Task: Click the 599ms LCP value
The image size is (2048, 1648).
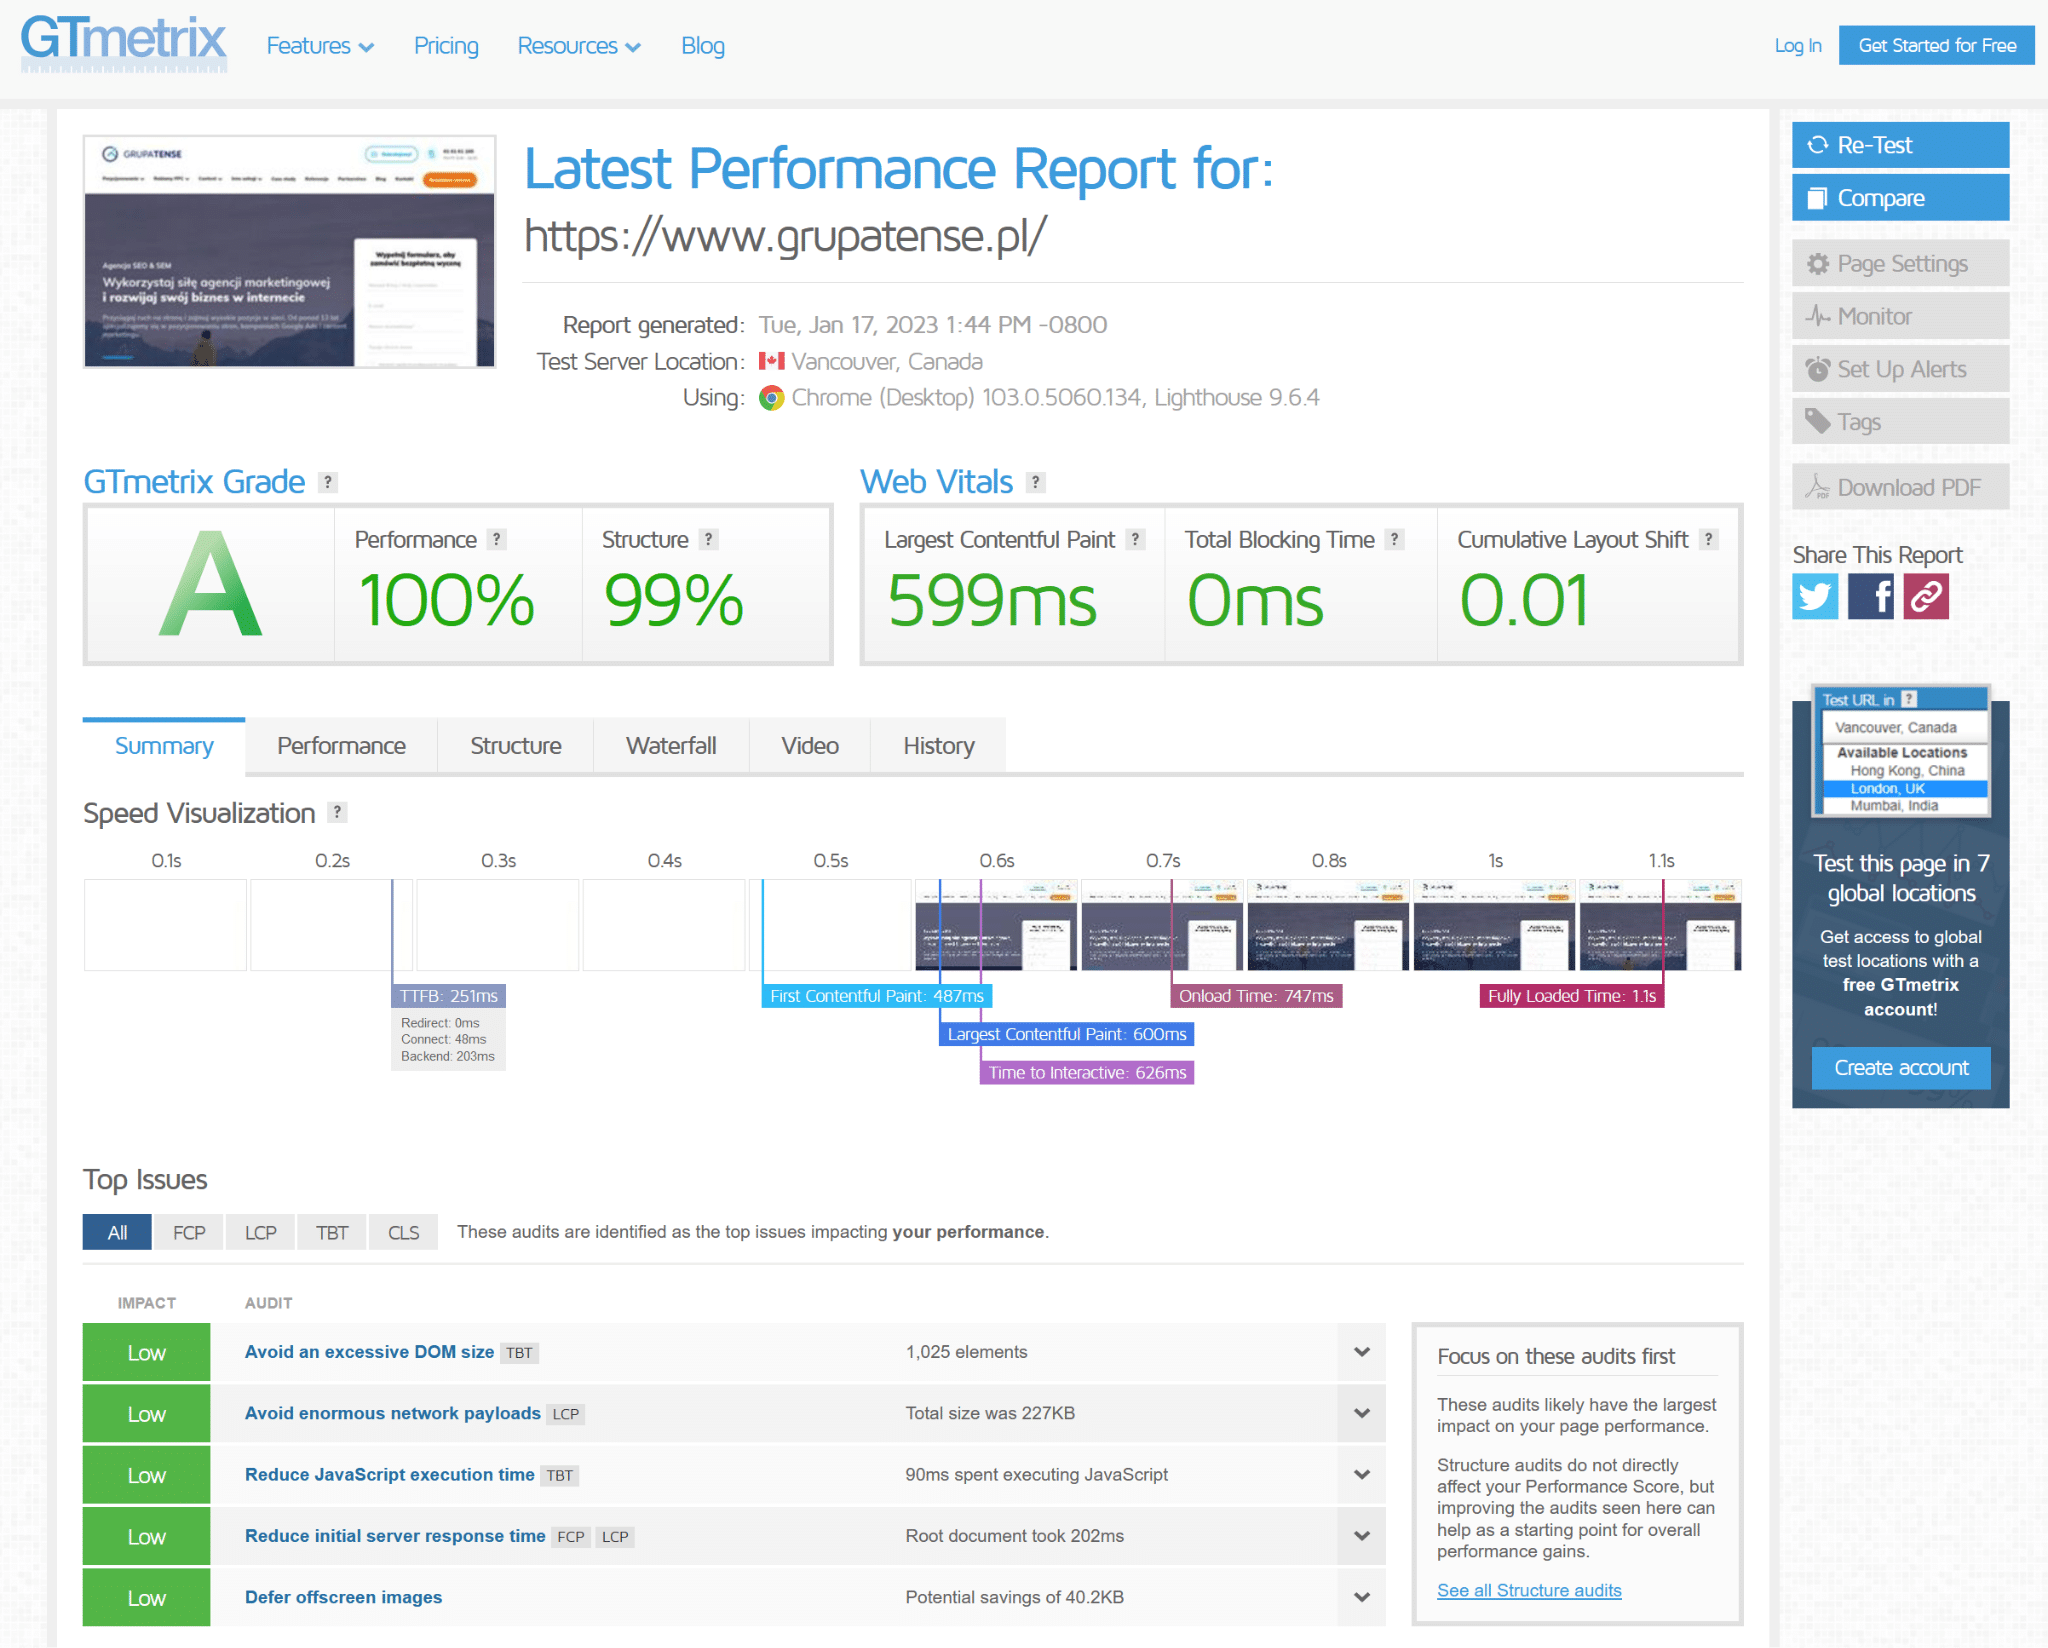Action: pos(992,601)
